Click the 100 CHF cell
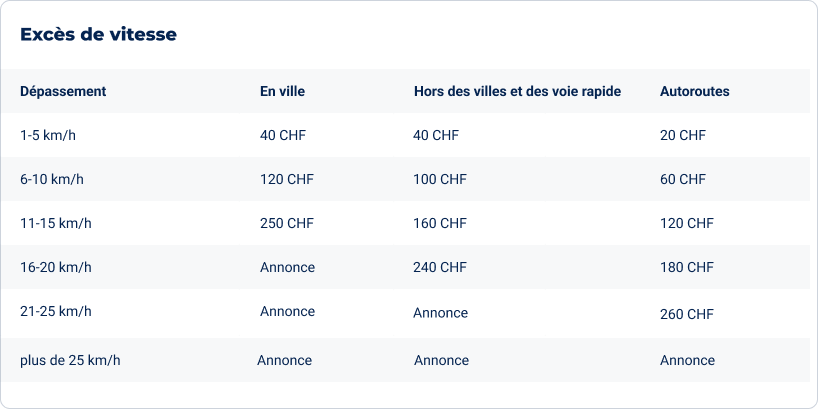The height and width of the screenshot is (409, 818). [440, 179]
